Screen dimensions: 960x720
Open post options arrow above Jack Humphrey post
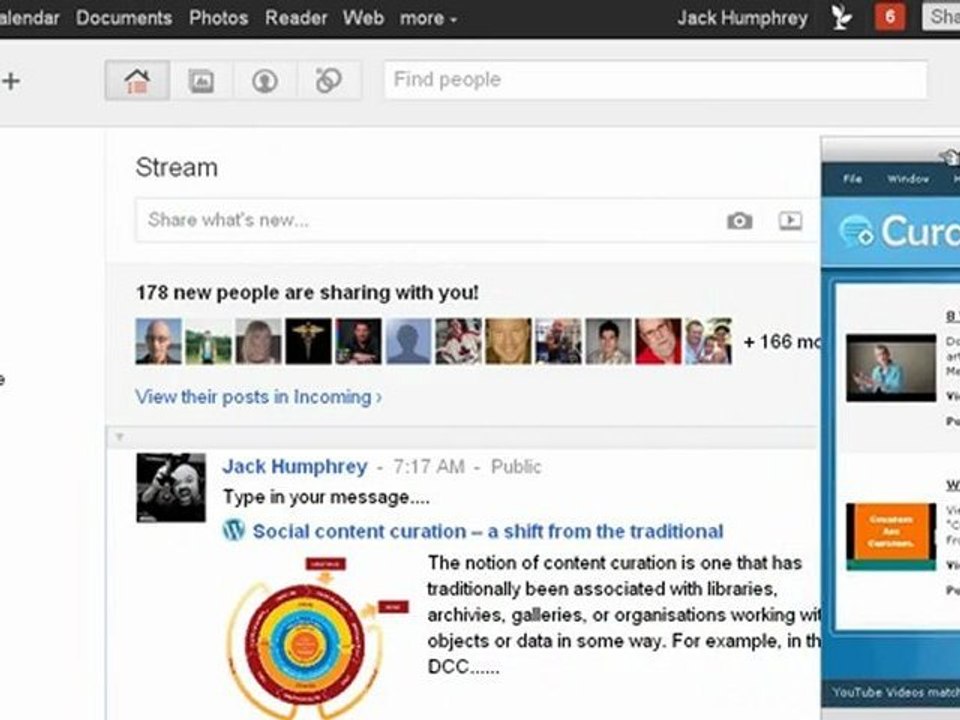(119, 437)
